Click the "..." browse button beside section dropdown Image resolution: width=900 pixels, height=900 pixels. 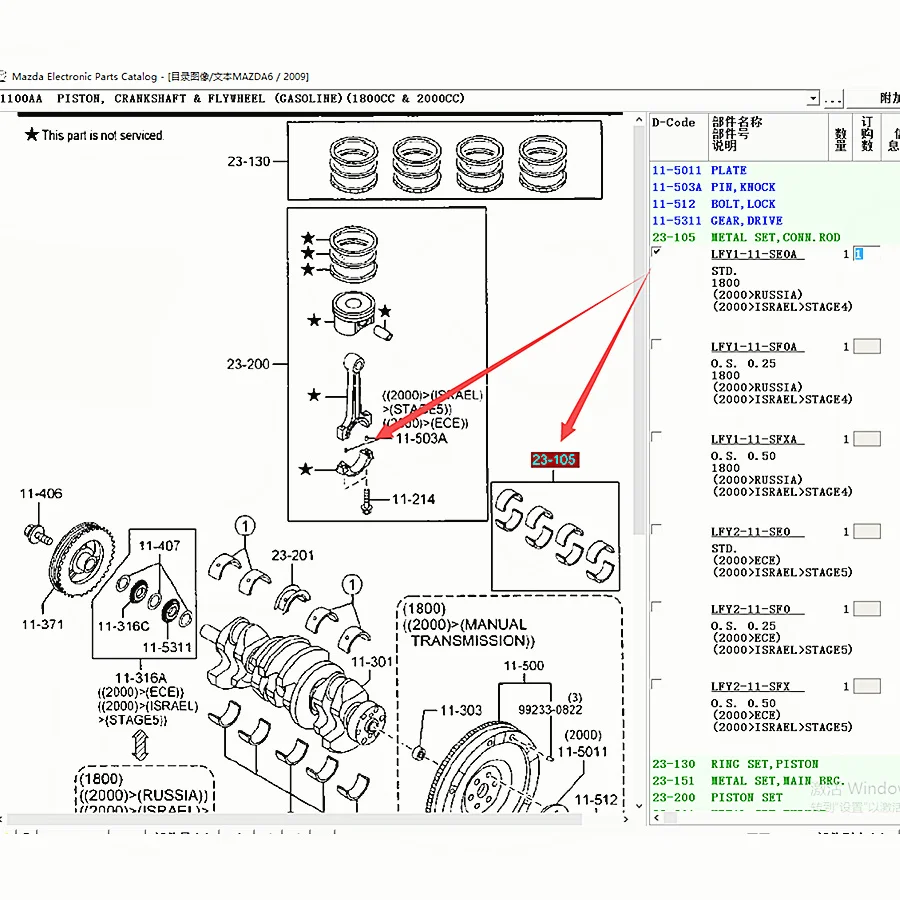click(833, 99)
